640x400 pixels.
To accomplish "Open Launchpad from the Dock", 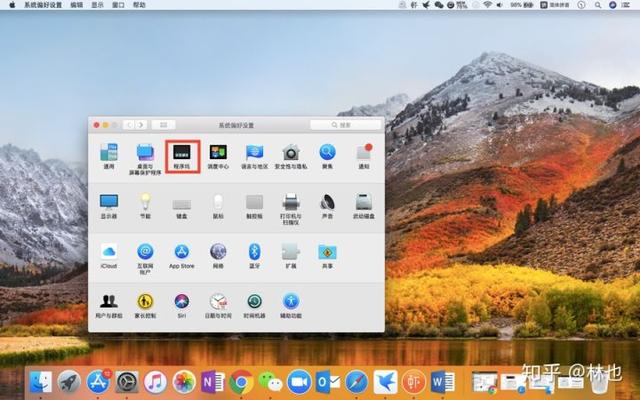I will point(69,382).
